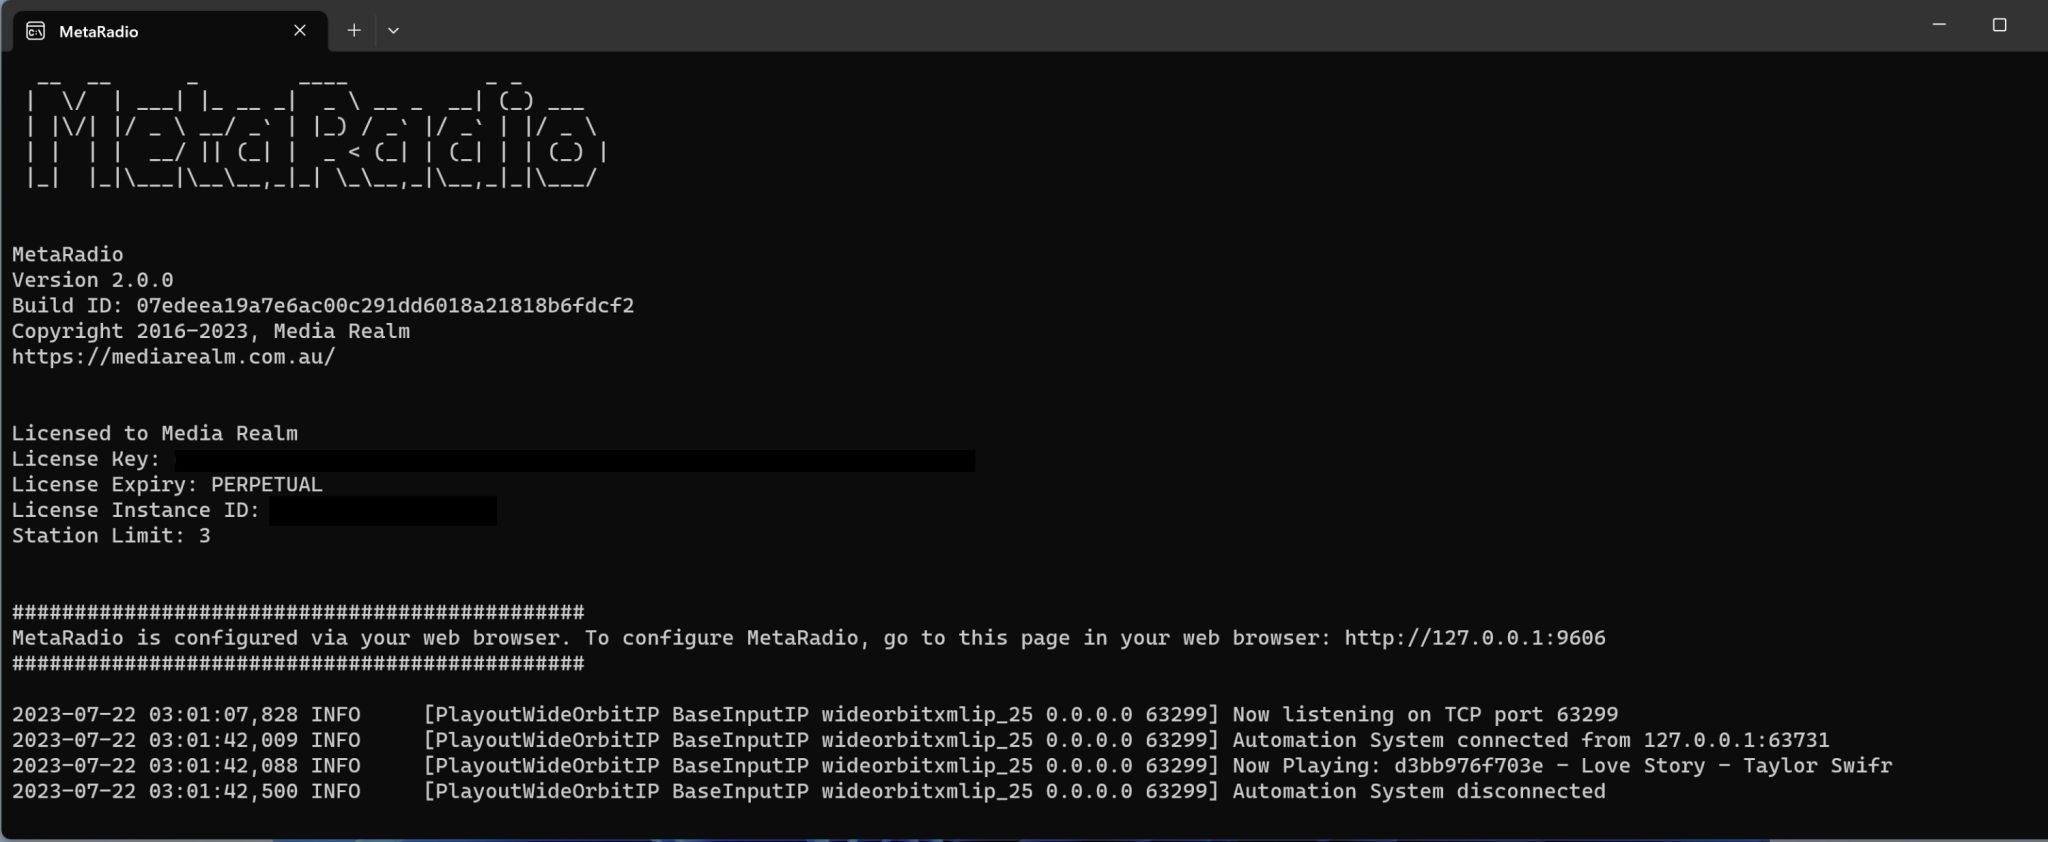Click the License Expiry PERPETUAL text

(x=166, y=484)
